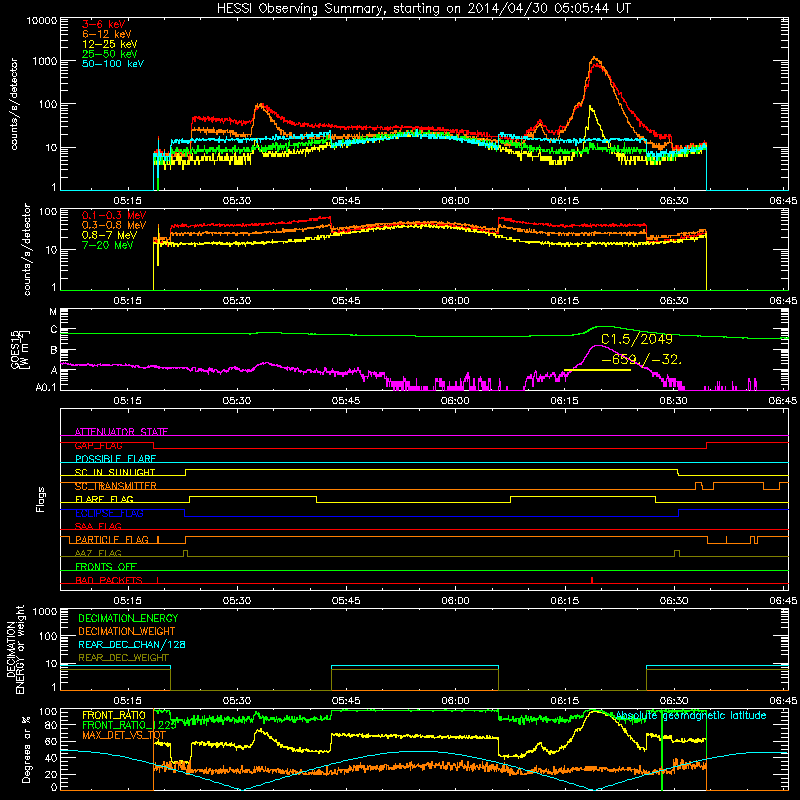
Task: Click the green FRONT_RATIO_1225 legend entry
Action: point(129,725)
